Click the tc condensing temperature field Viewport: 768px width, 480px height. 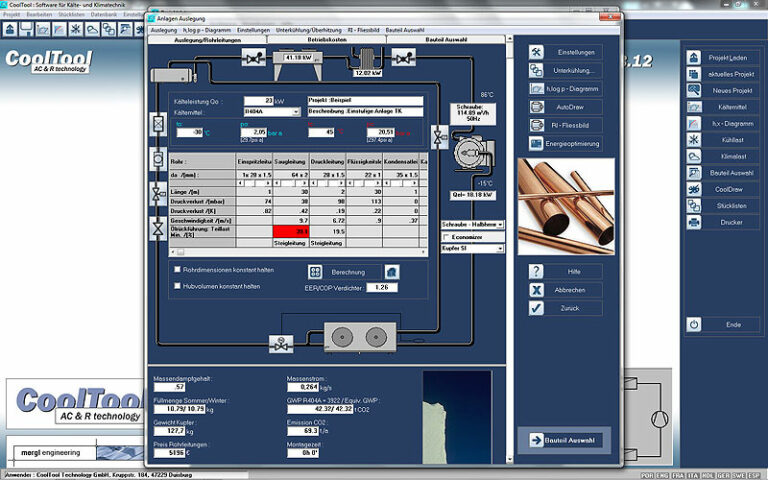coord(321,132)
